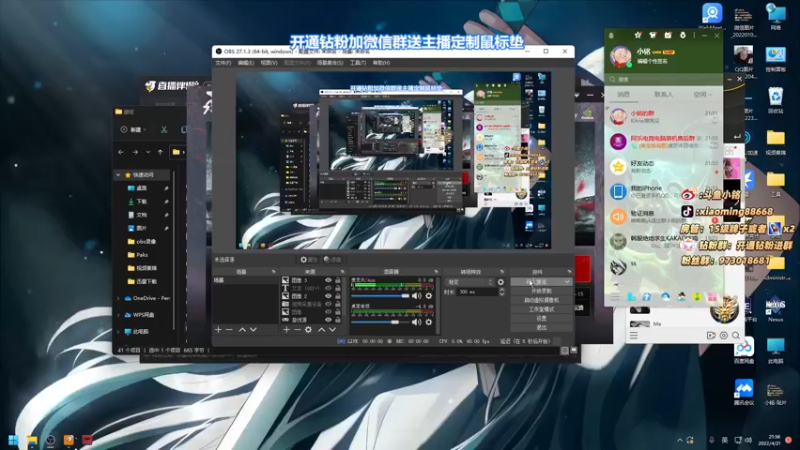Open the transition type dropdown (渐变)
The height and width of the screenshot is (450, 800).
(469, 282)
